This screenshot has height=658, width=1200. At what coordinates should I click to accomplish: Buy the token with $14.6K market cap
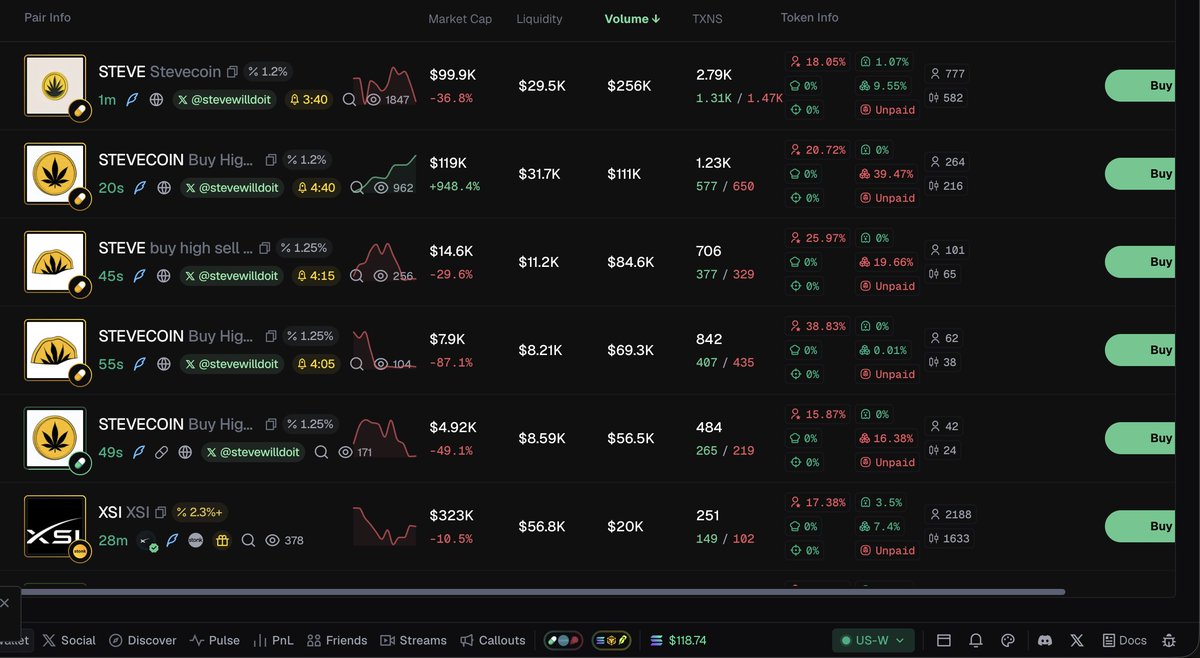pos(1140,262)
